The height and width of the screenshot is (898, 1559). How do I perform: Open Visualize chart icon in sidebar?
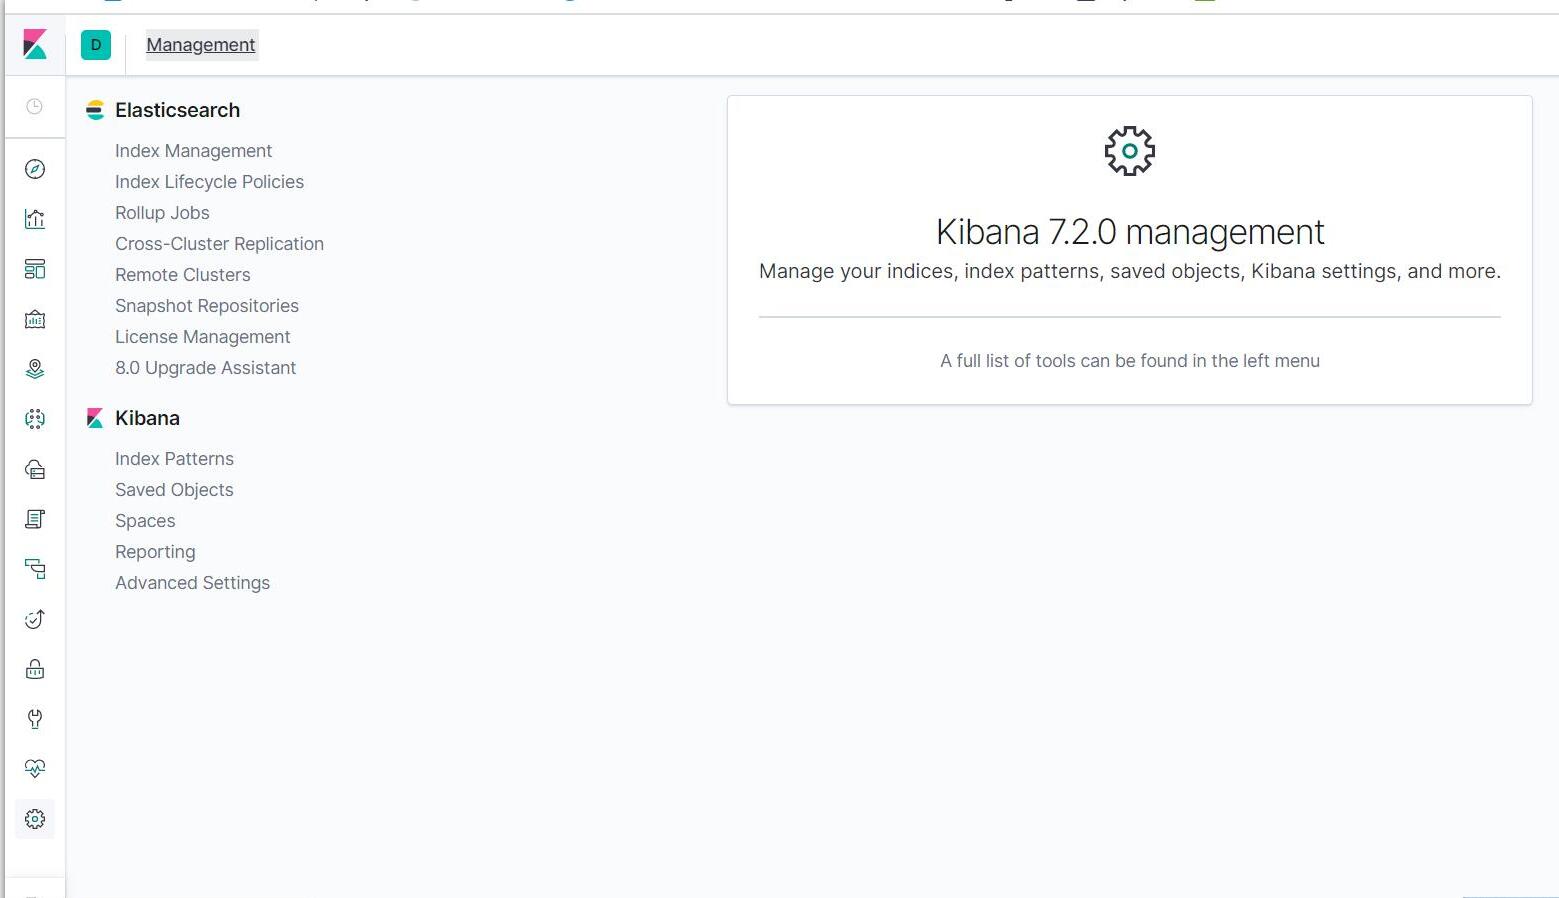pos(35,219)
